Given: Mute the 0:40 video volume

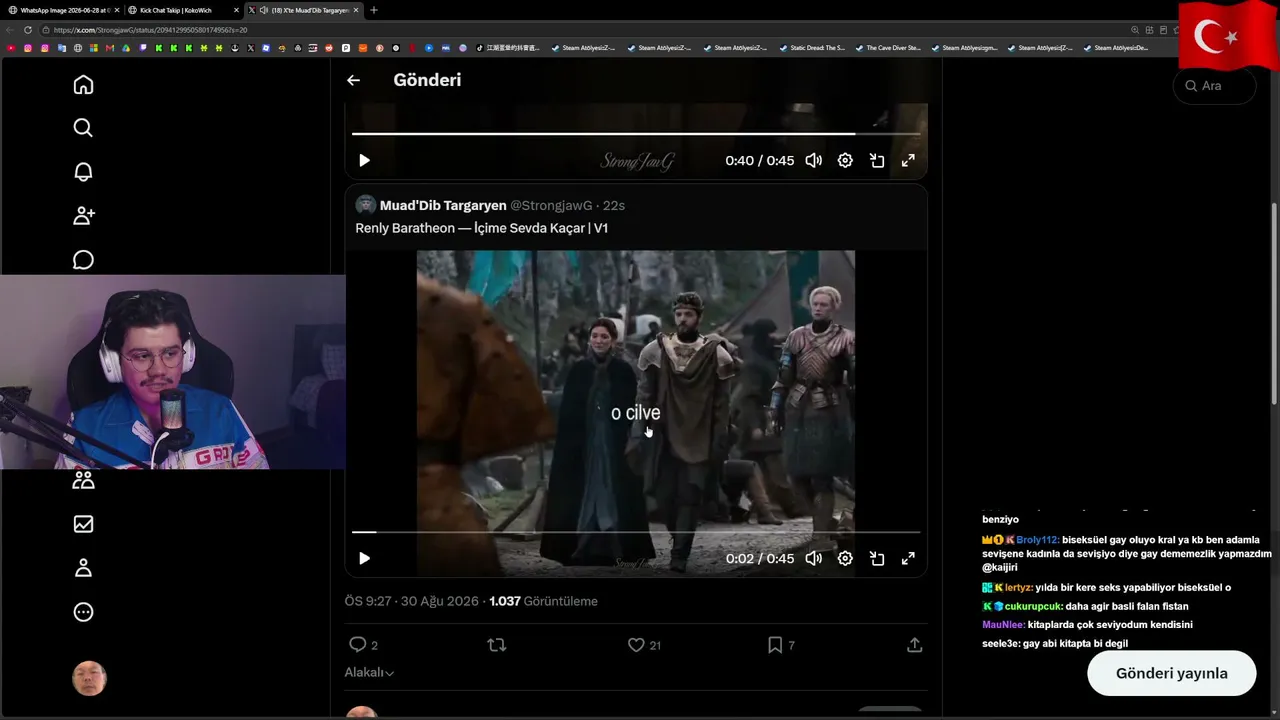Looking at the screenshot, I should pos(814,160).
